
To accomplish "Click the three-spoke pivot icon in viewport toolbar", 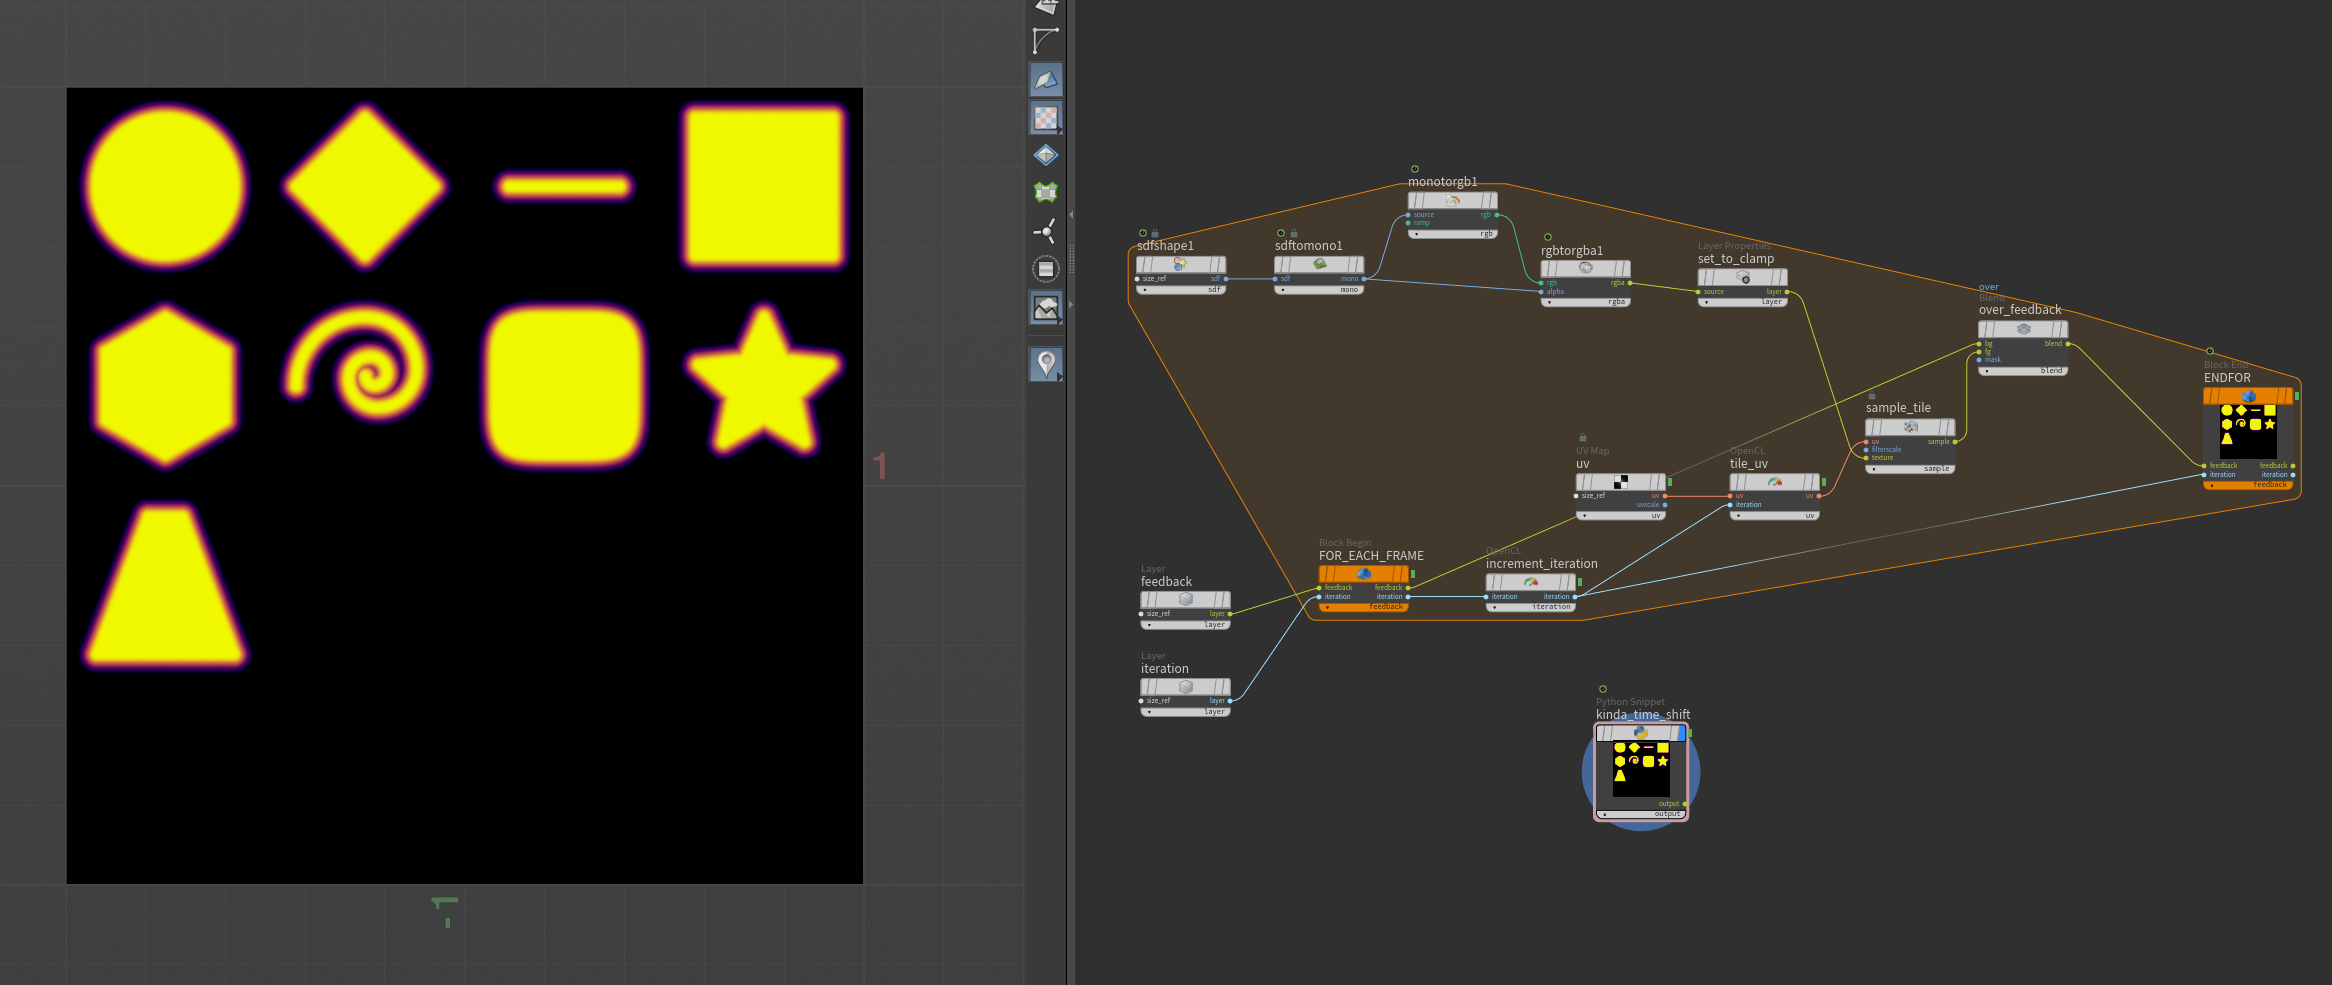I will pos(1045,231).
